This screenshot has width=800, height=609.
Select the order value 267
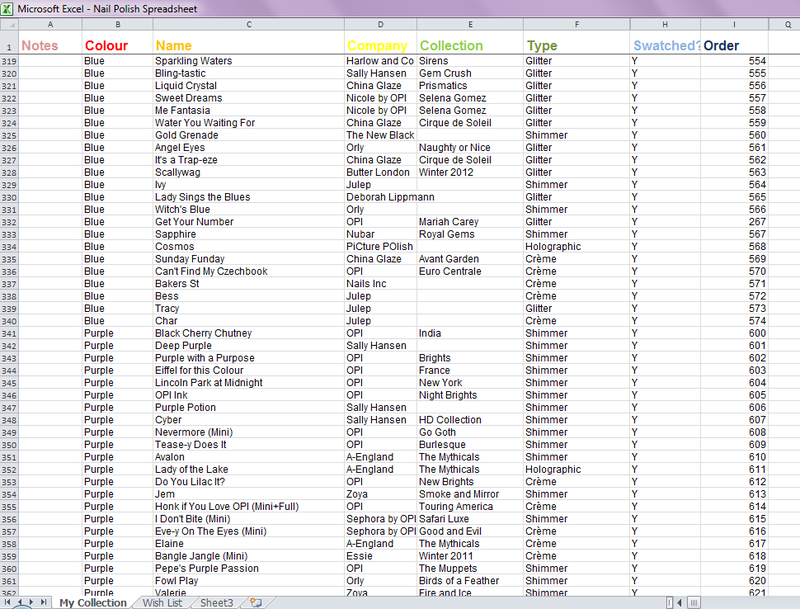coord(734,222)
